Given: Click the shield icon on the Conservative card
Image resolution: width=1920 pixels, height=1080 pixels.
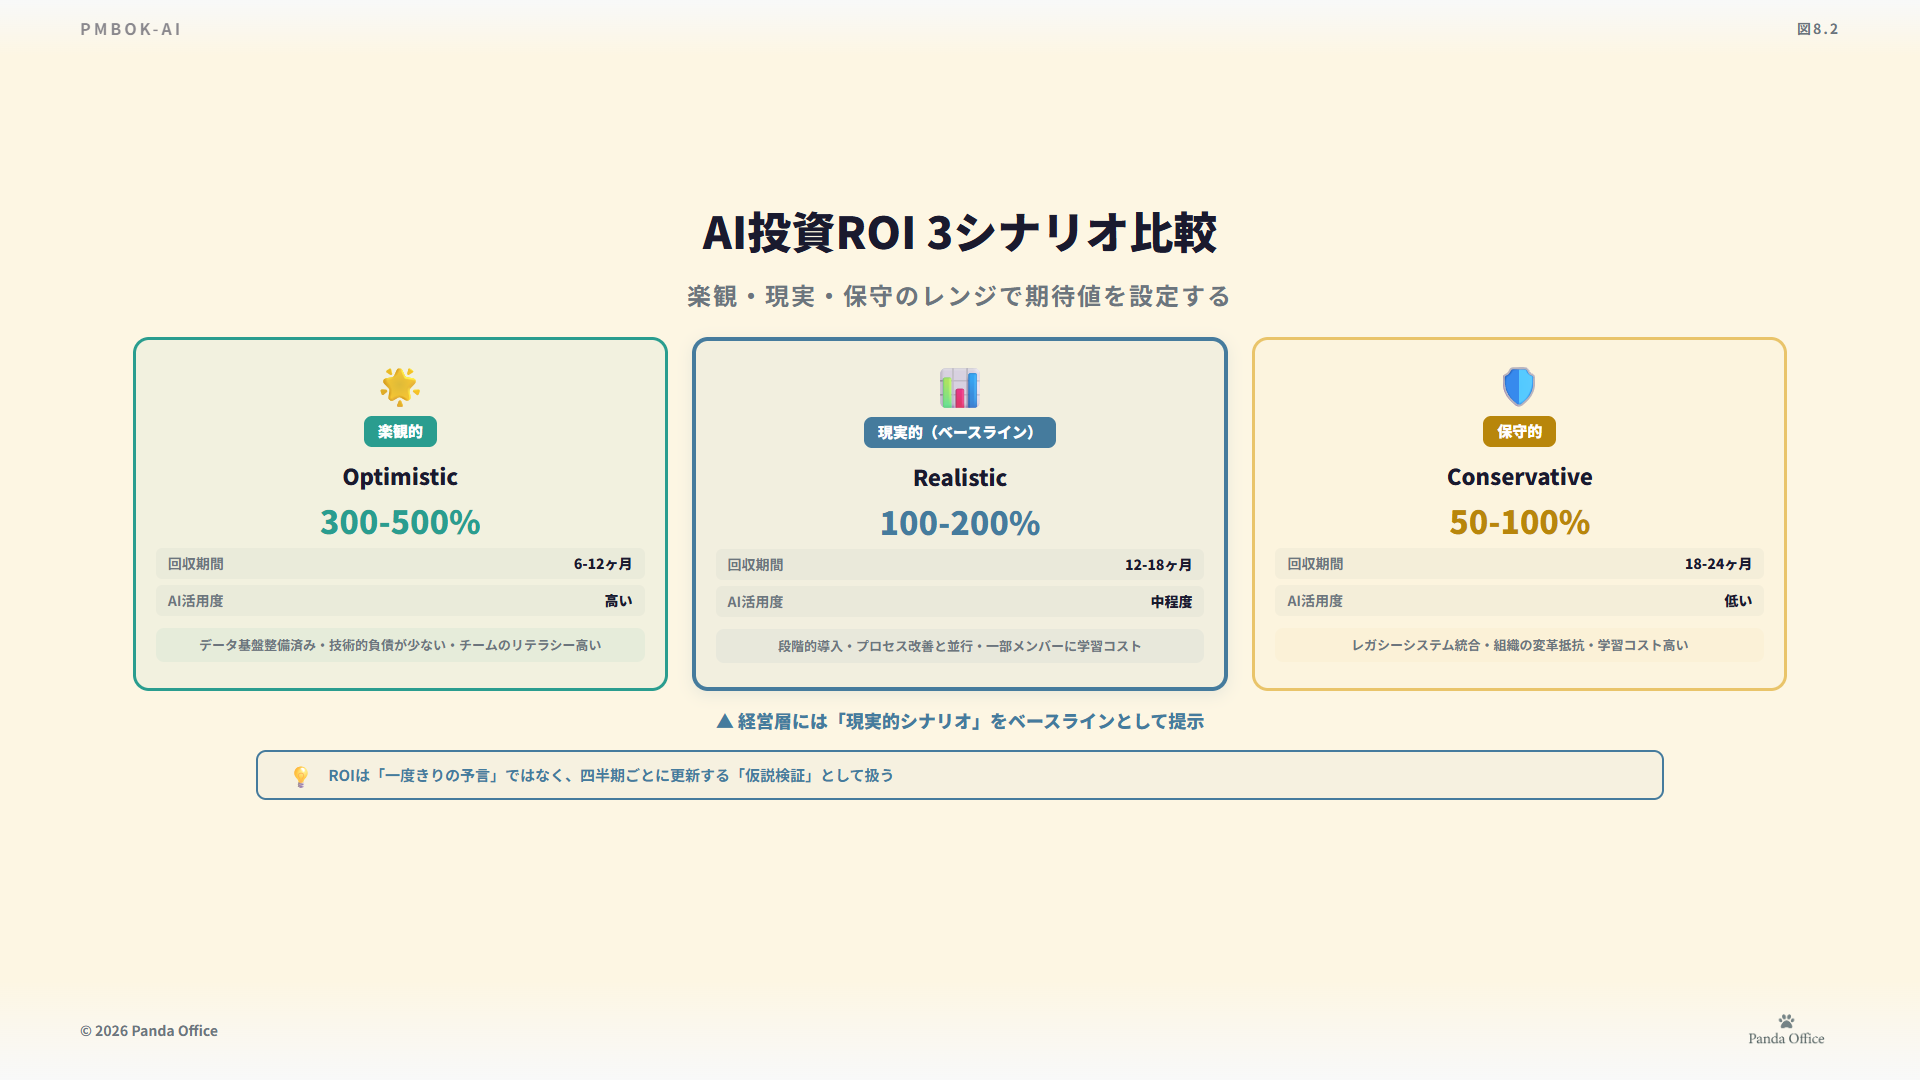Looking at the screenshot, I should tap(1518, 386).
